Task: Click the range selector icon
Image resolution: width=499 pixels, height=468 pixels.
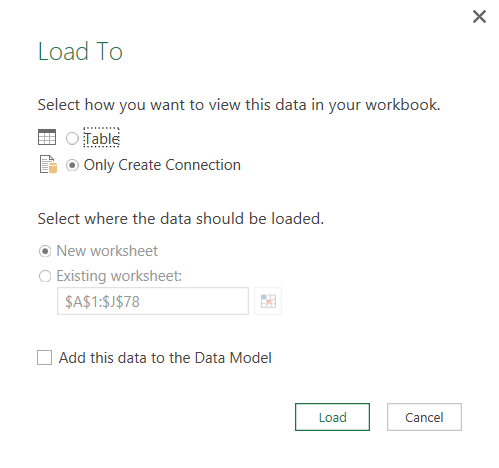Action: 268,301
